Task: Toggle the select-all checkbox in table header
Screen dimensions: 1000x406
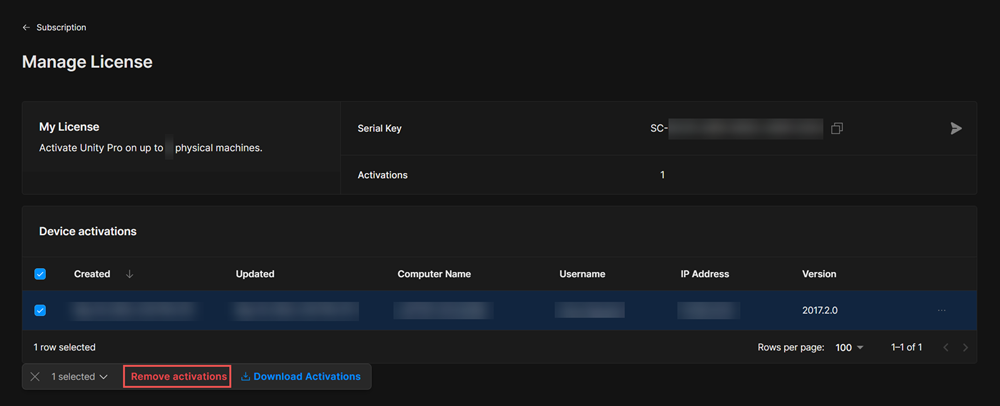Action: [x=40, y=274]
